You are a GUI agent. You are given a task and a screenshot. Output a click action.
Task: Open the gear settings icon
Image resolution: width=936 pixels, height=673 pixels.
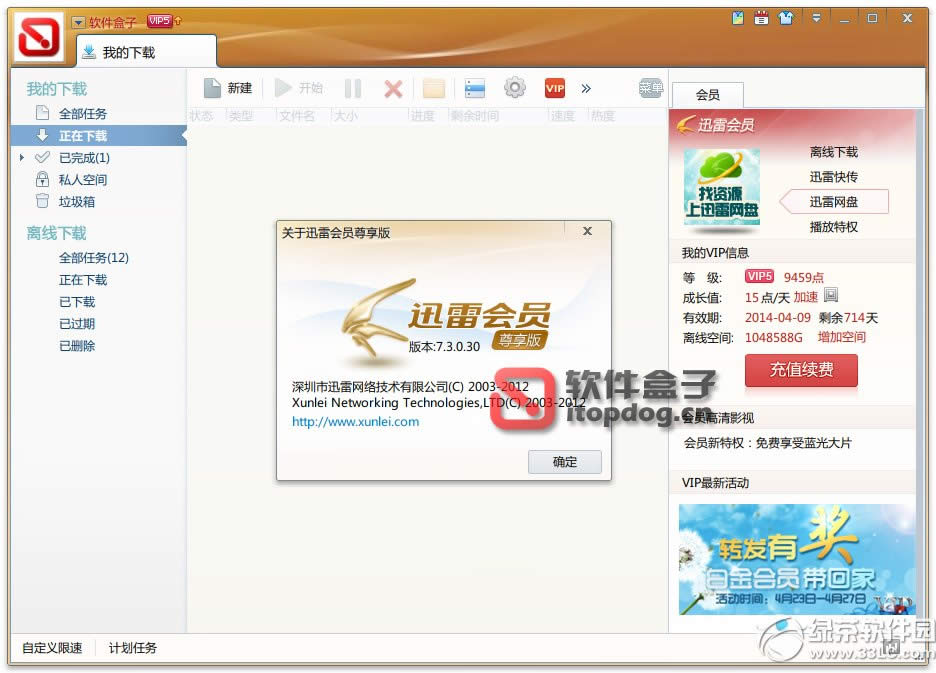tap(515, 88)
